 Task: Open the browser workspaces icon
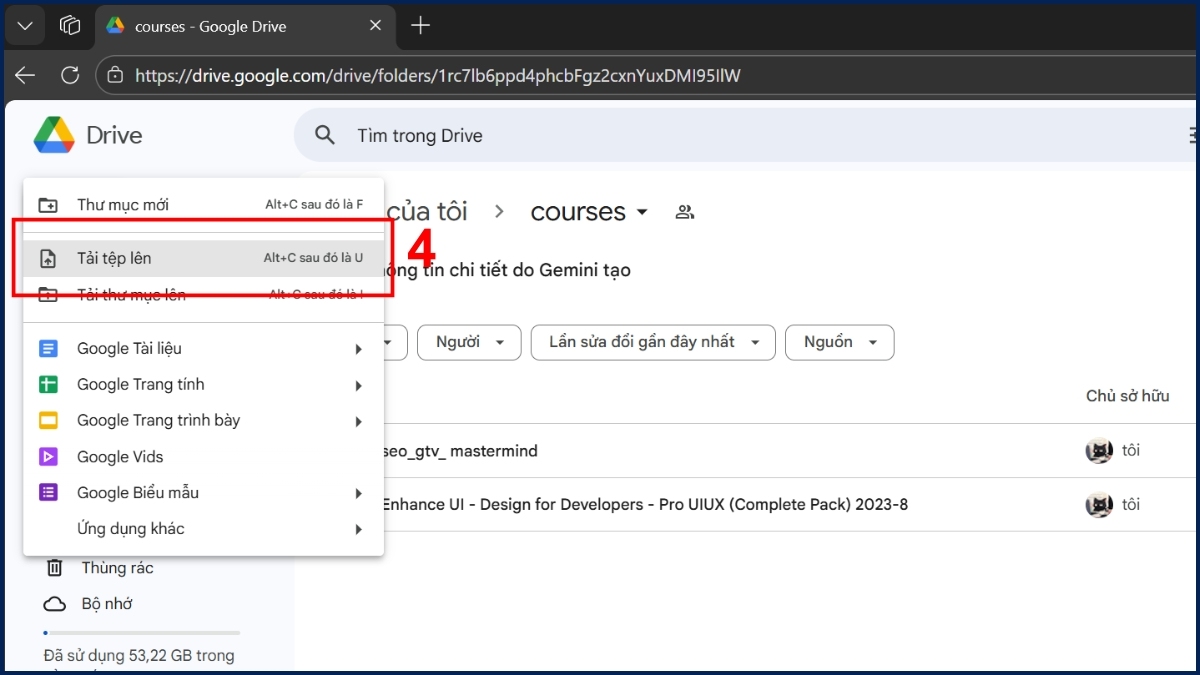70,26
